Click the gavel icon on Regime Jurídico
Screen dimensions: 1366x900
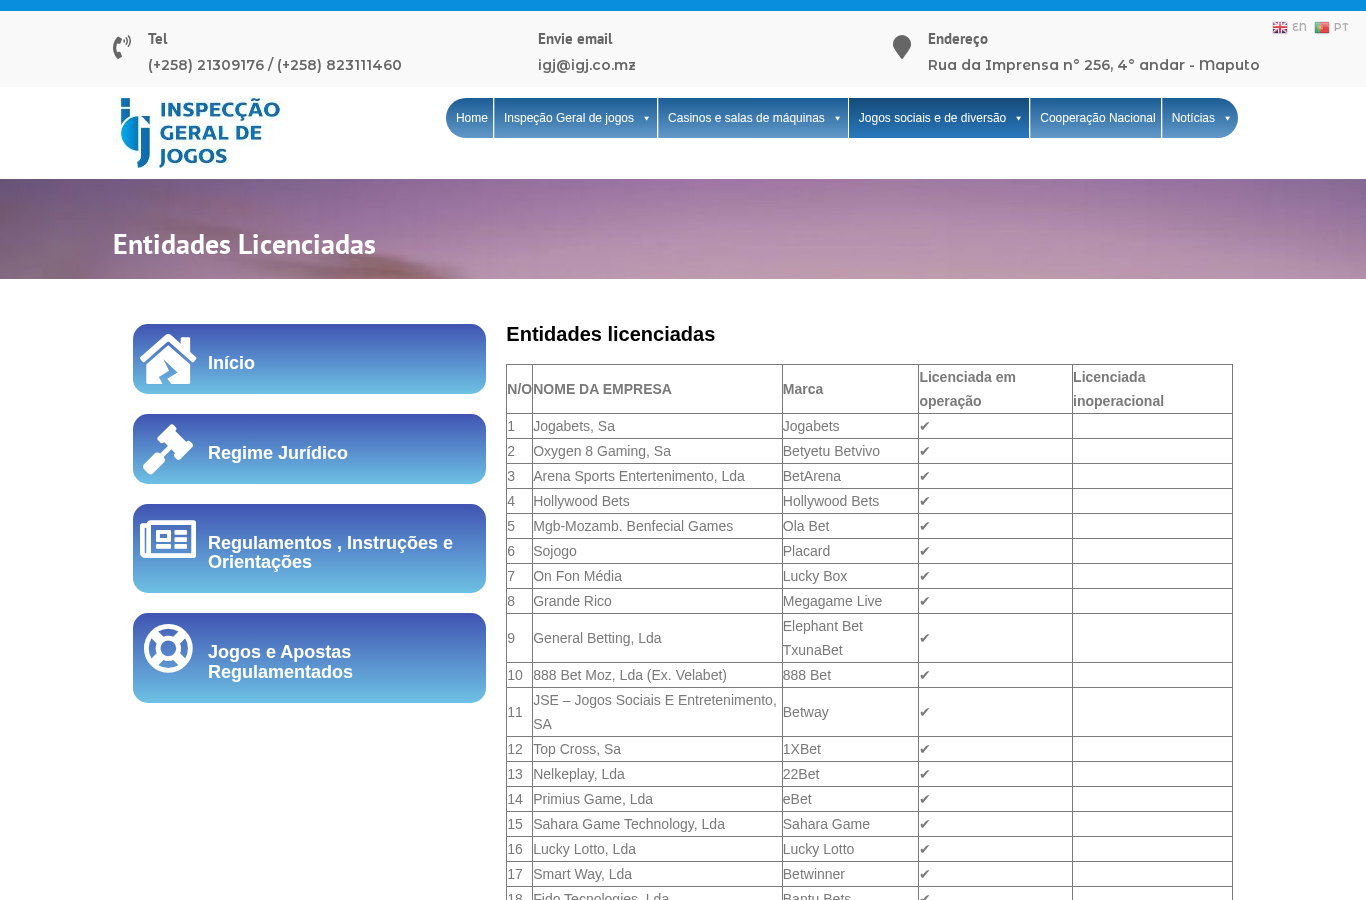tap(168, 449)
